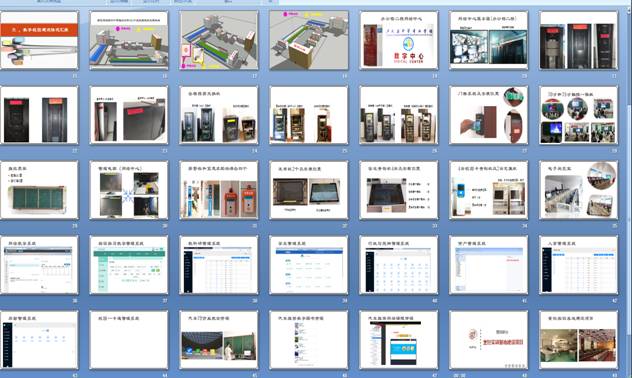Click the last slide with kitchen and dining photos

point(578,339)
